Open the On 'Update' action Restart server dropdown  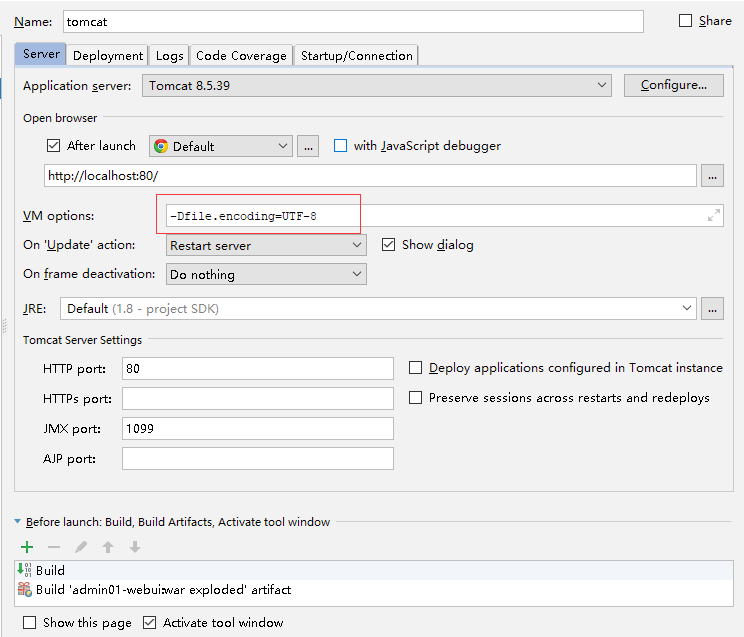[266, 245]
